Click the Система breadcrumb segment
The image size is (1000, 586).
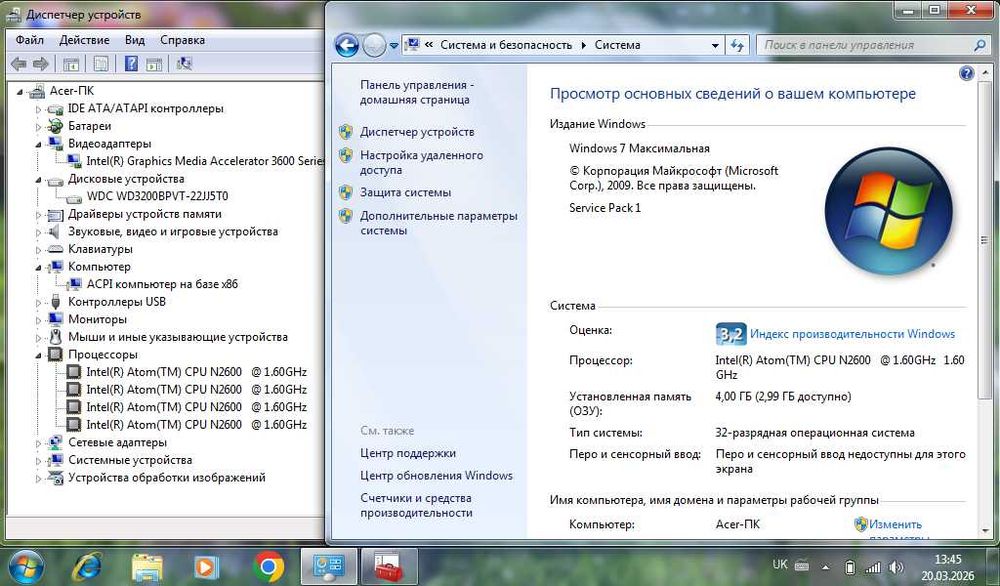pos(617,45)
